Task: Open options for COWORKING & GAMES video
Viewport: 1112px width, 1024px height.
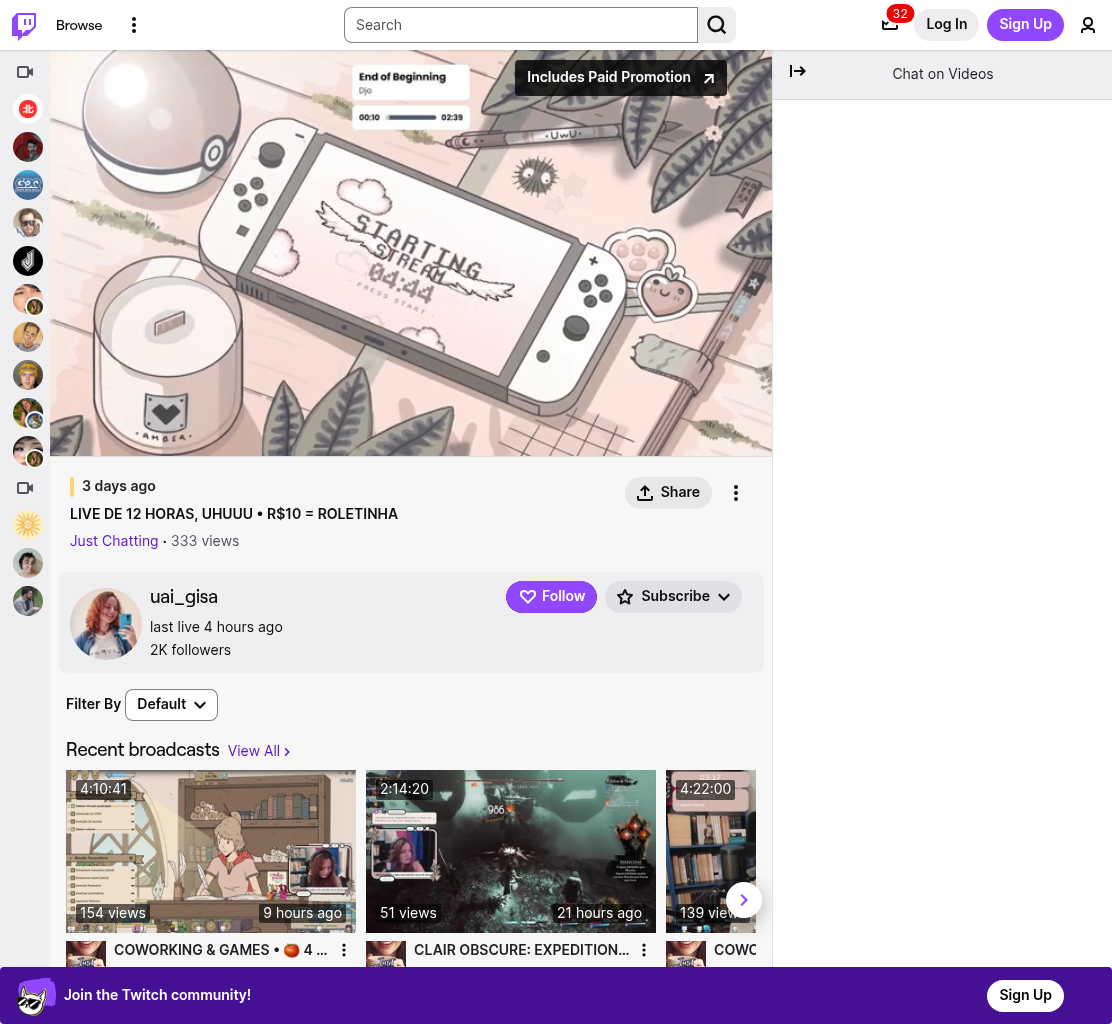Action: (x=344, y=950)
